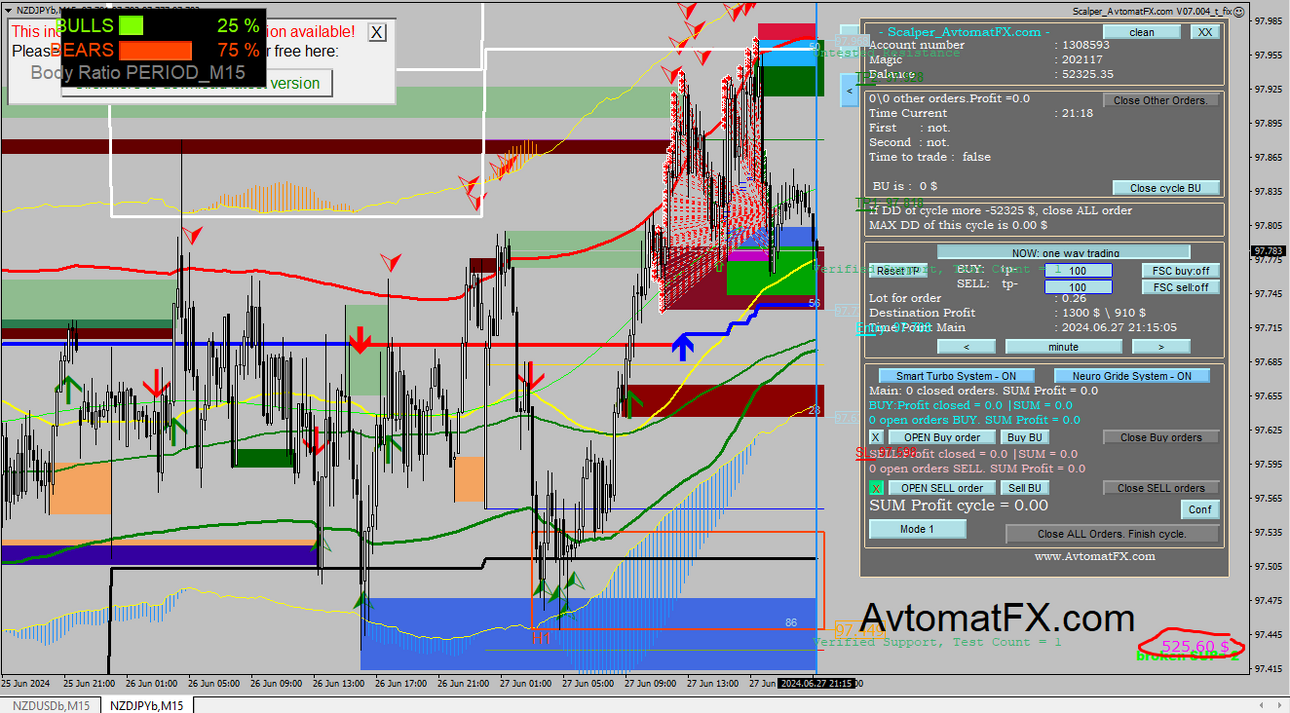Click the BUY tp value field
1290x713 pixels.
coord(1078,271)
